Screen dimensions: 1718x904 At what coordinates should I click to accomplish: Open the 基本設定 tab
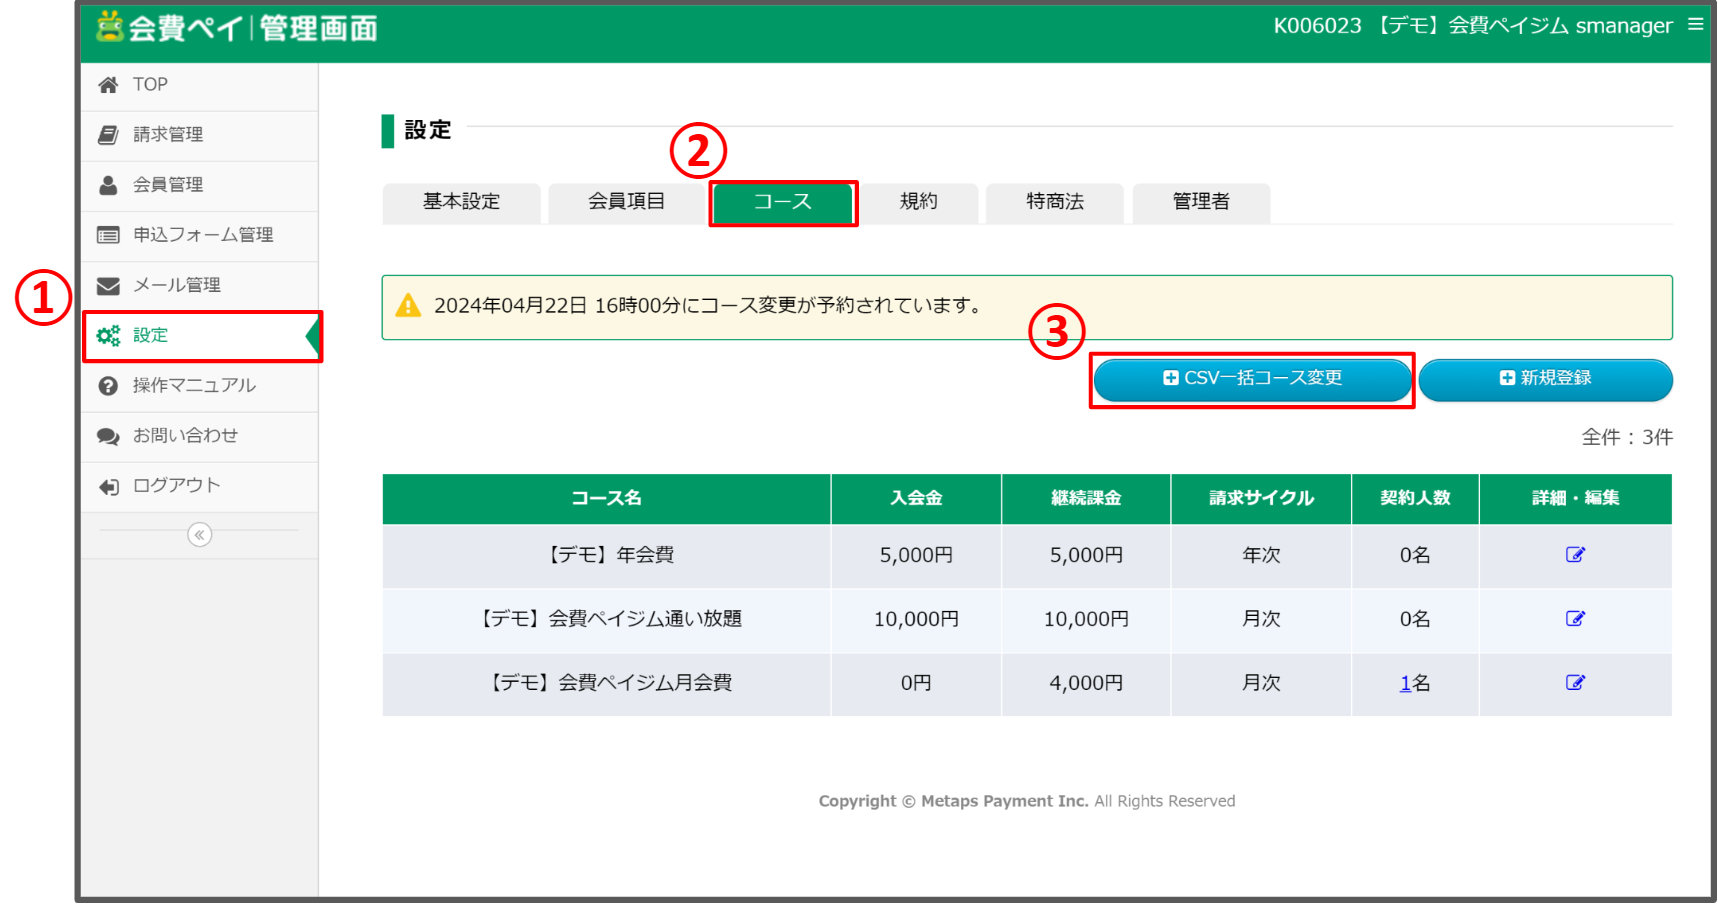tap(461, 202)
